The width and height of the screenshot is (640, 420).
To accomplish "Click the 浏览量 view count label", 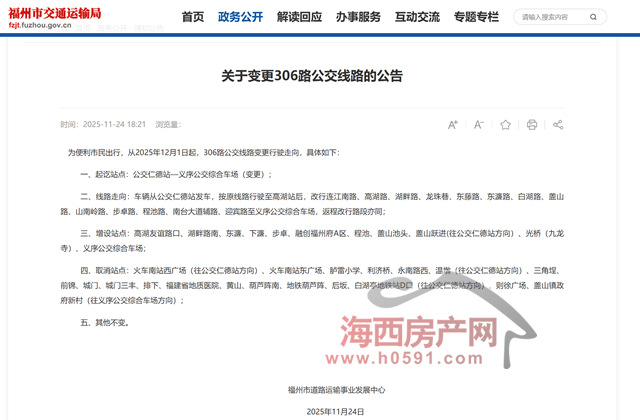I will coord(167,125).
